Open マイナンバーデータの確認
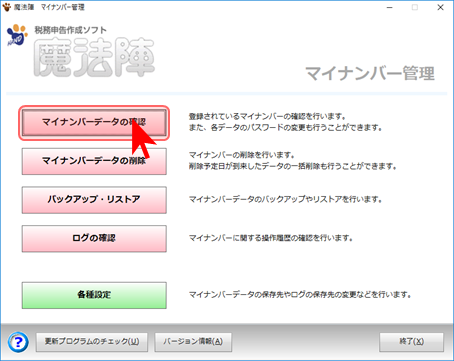The width and height of the screenshot is (454, 361). pos(94,123)
